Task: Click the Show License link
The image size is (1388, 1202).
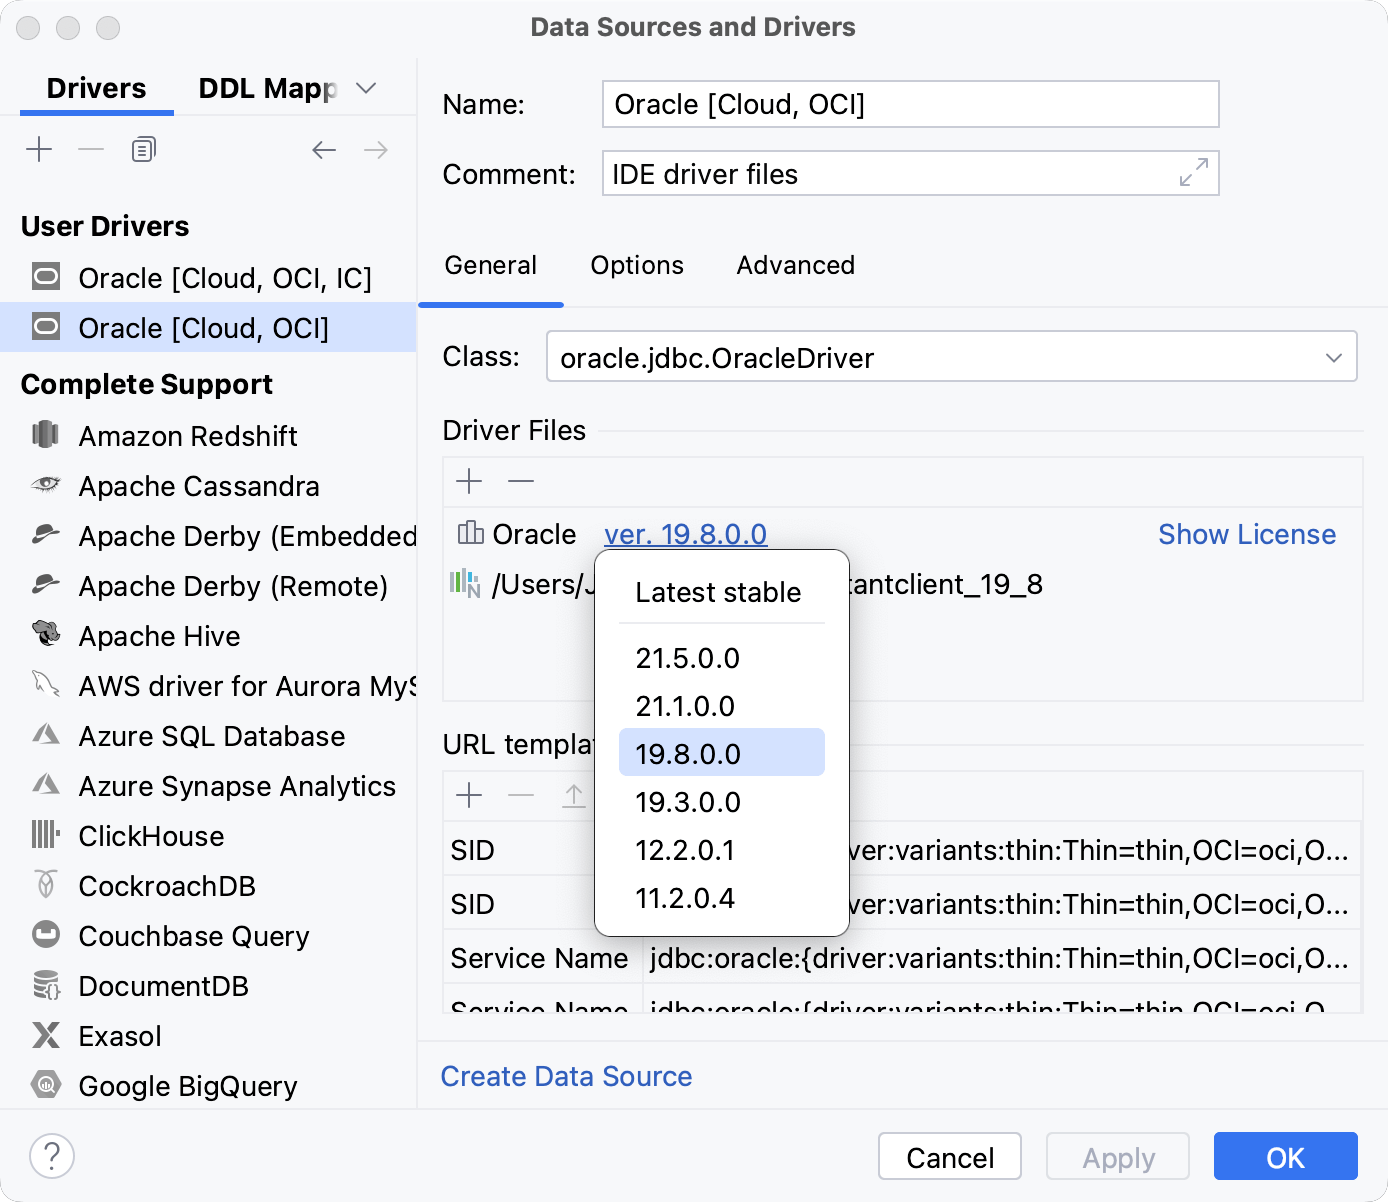Action: point(1247,534)
